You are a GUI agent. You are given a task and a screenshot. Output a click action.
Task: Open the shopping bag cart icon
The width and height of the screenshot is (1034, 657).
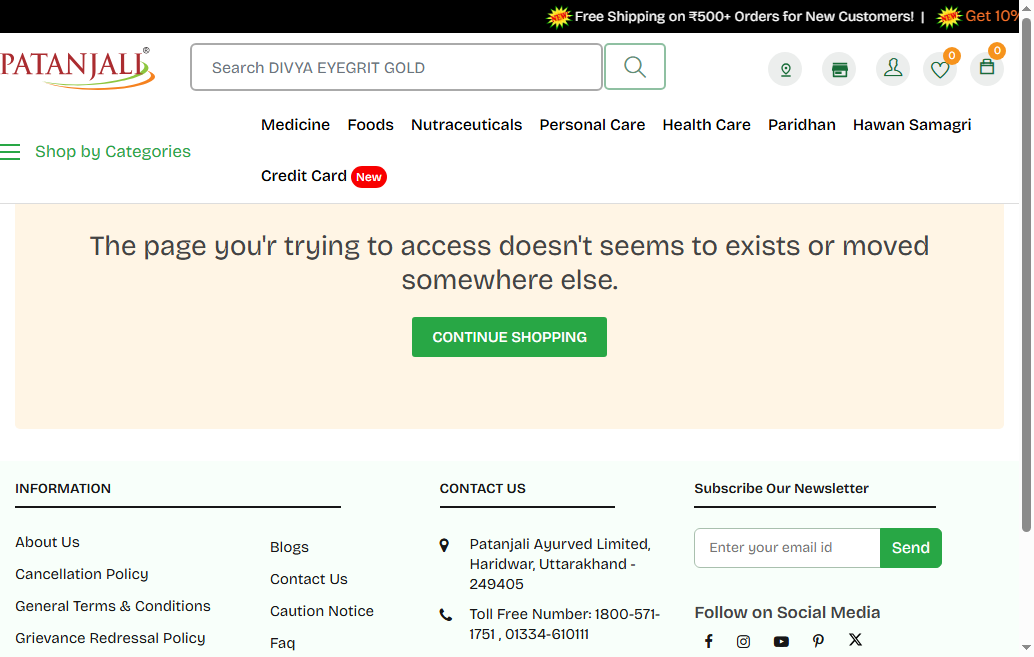(987, 69)
